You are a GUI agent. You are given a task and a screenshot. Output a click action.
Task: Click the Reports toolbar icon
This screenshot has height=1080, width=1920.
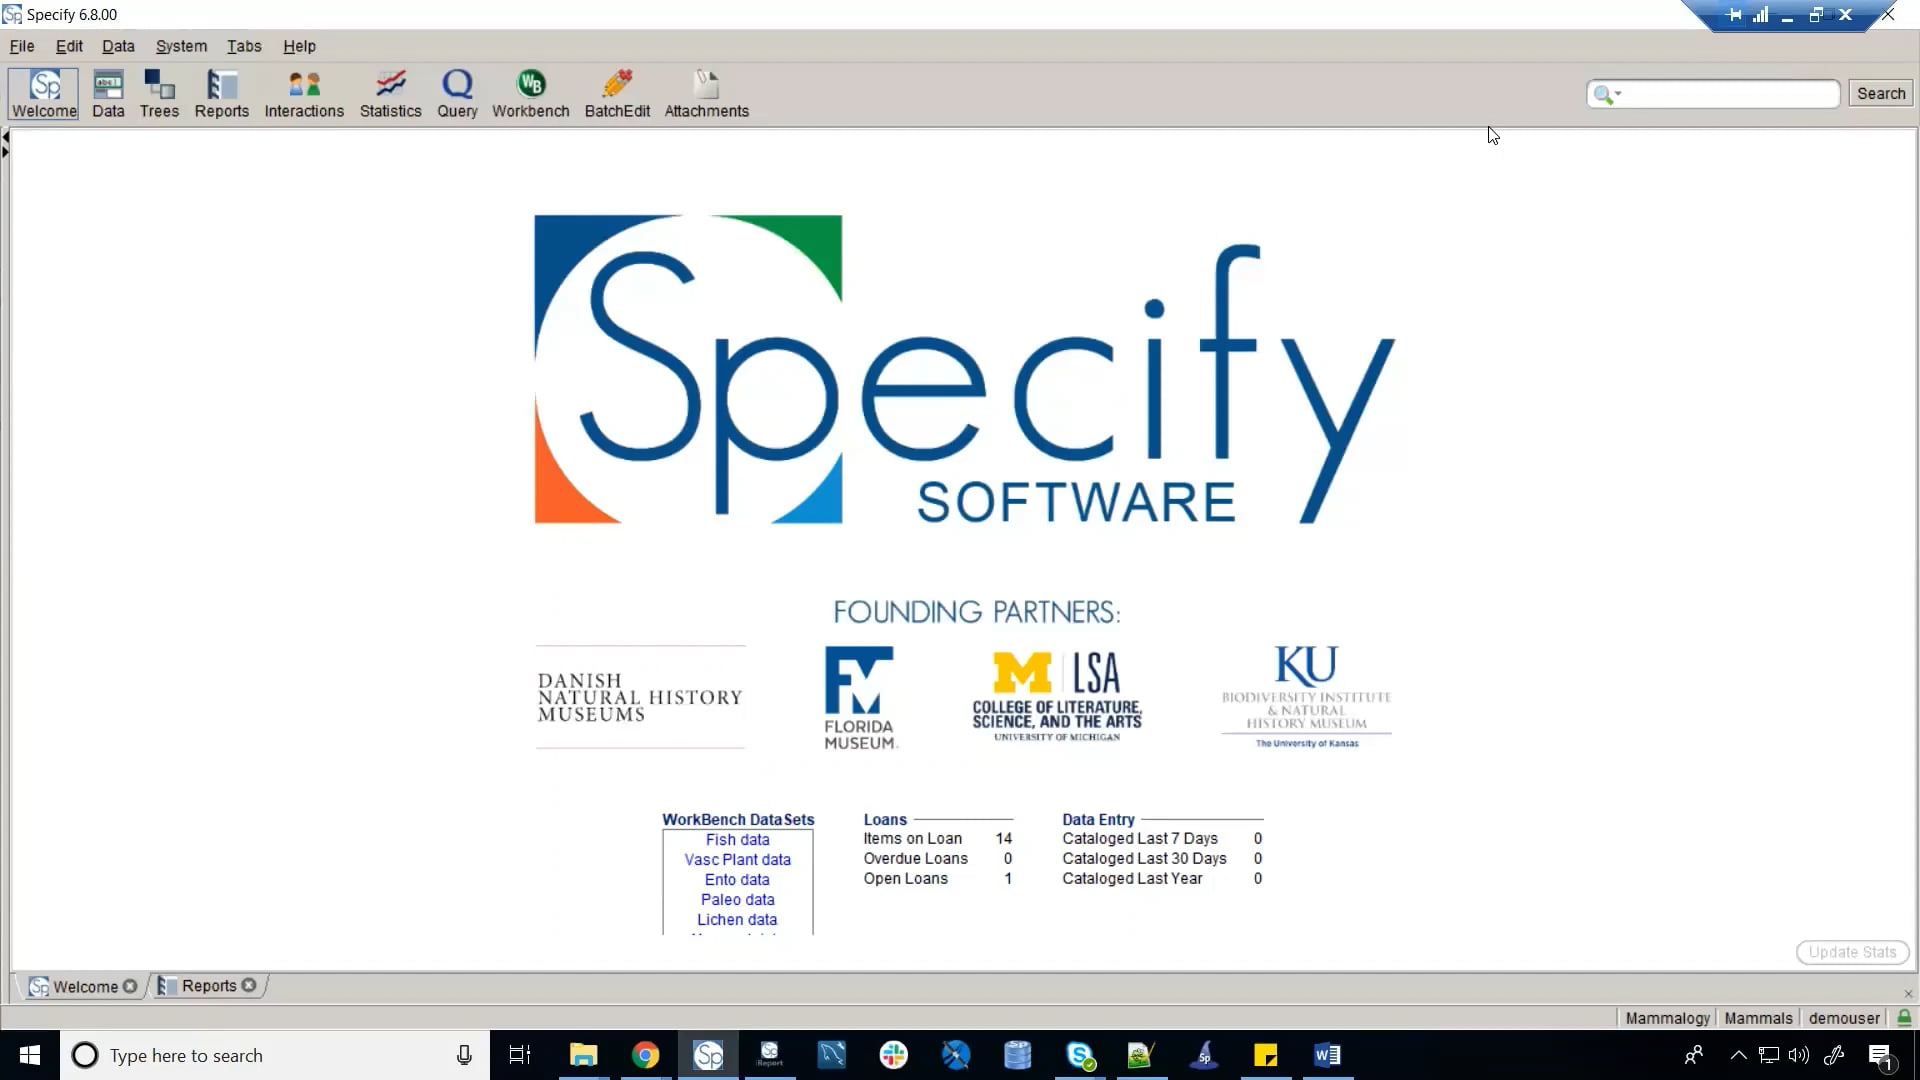[221, 94]
